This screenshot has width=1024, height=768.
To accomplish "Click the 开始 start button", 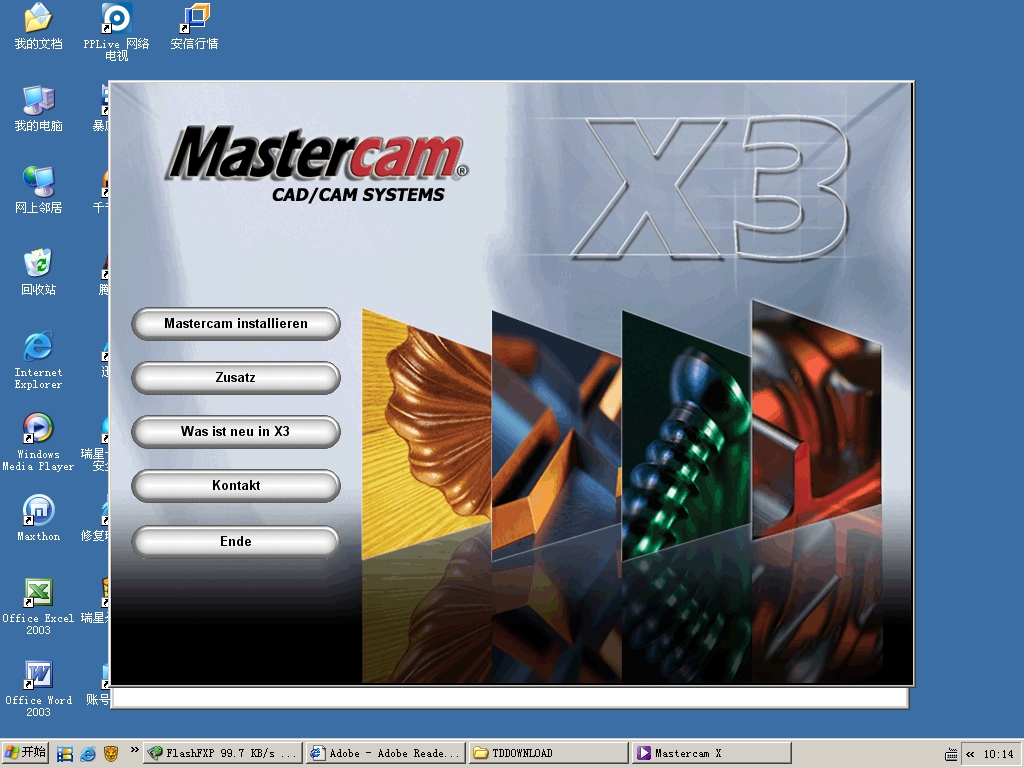I will pyautogui.click(x=25, y=753).
